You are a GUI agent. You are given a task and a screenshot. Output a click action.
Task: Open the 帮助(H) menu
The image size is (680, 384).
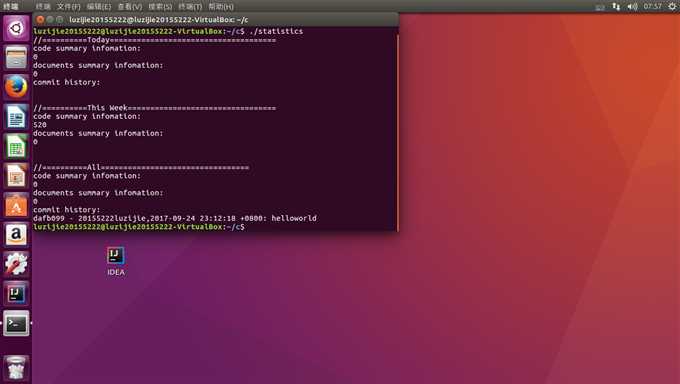click(x=221, y=7)
